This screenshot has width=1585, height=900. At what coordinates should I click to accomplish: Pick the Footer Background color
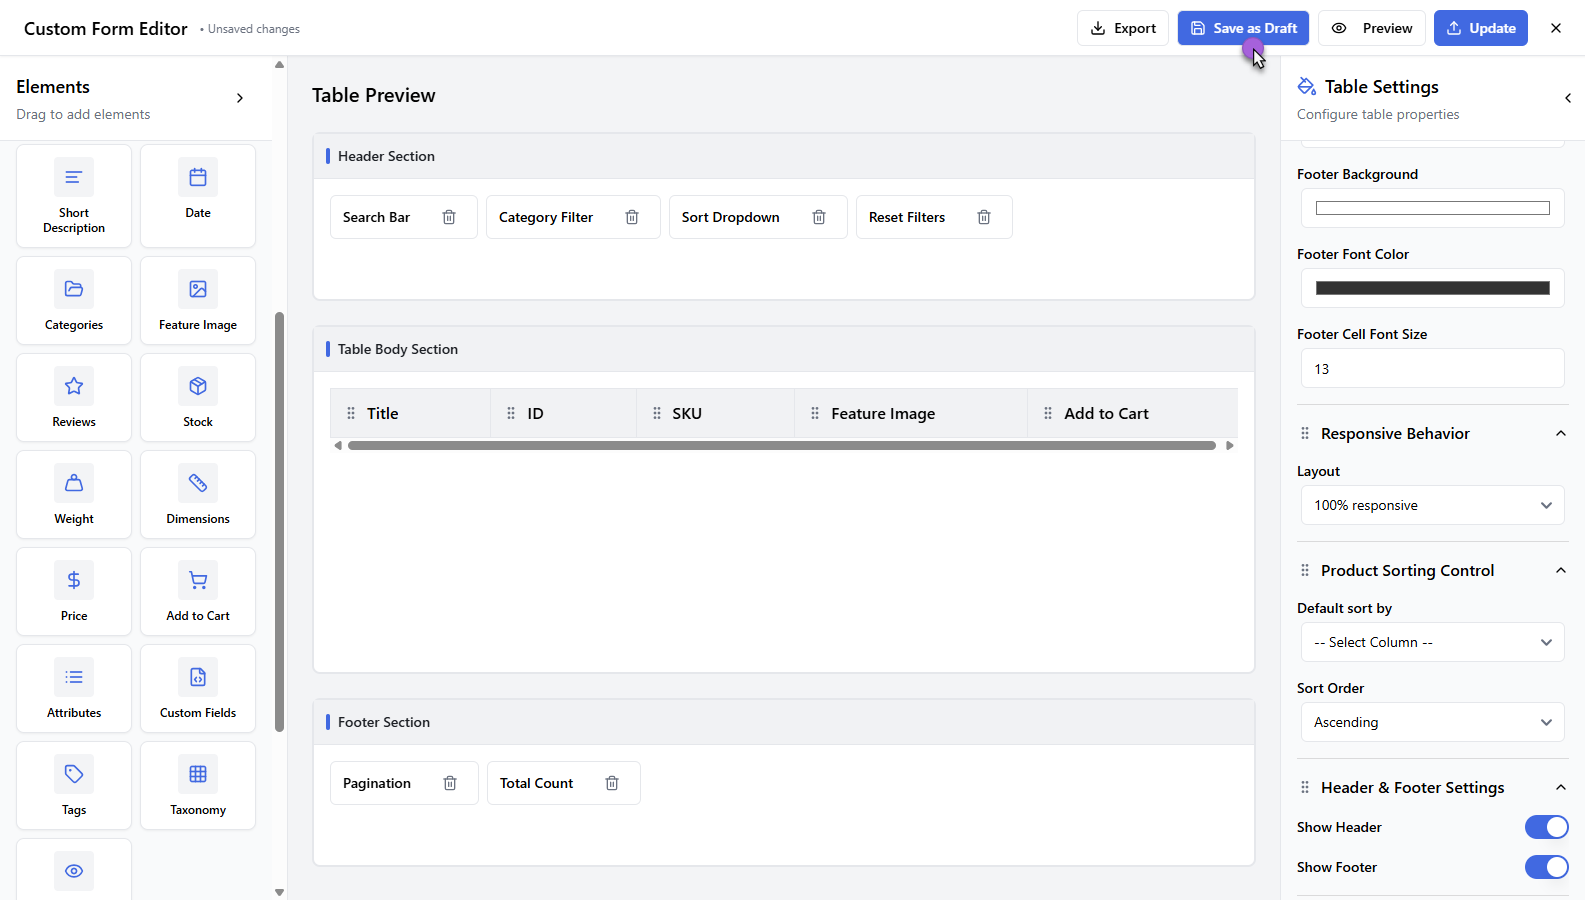(1433, 208)
